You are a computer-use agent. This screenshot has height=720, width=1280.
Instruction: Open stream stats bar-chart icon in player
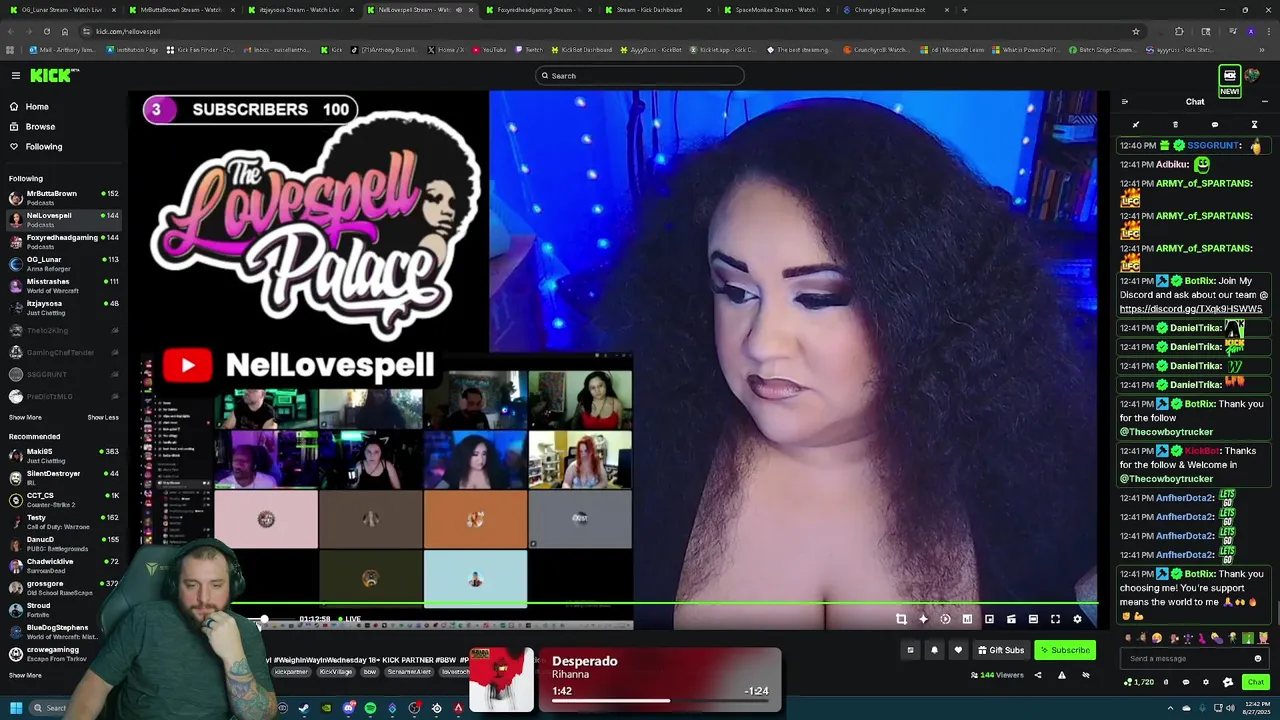tap(967, 619)
